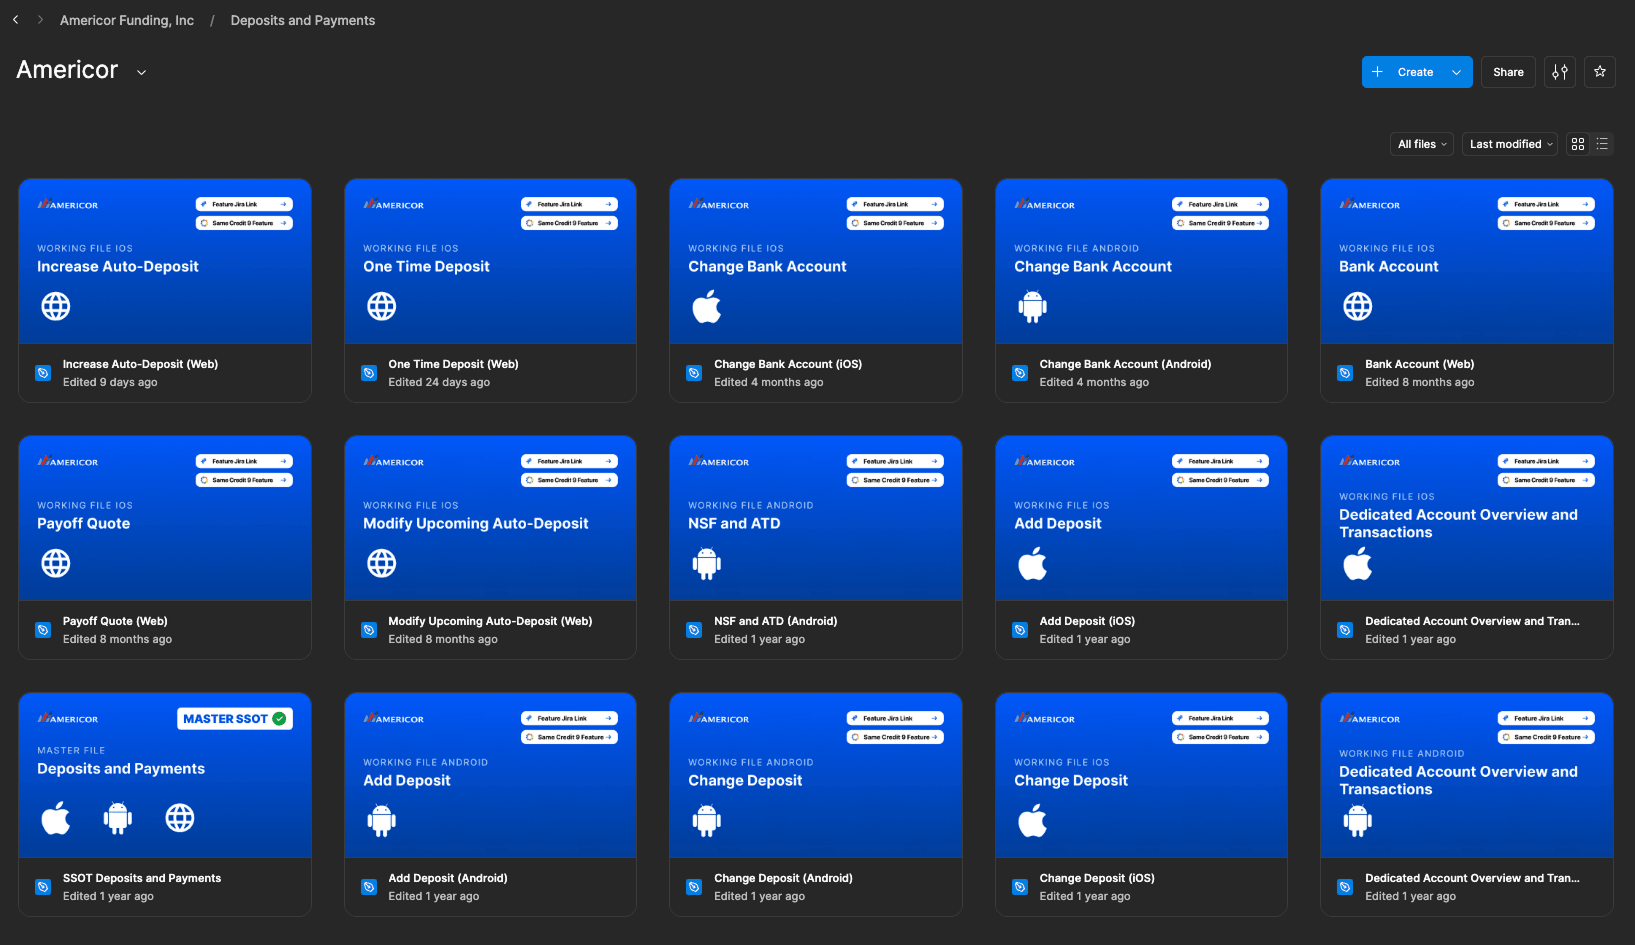Viewport: 1635px width, 945px height.
Task: Click file icon beside SSOT Deposits and Payments
Action: [43, 887]
